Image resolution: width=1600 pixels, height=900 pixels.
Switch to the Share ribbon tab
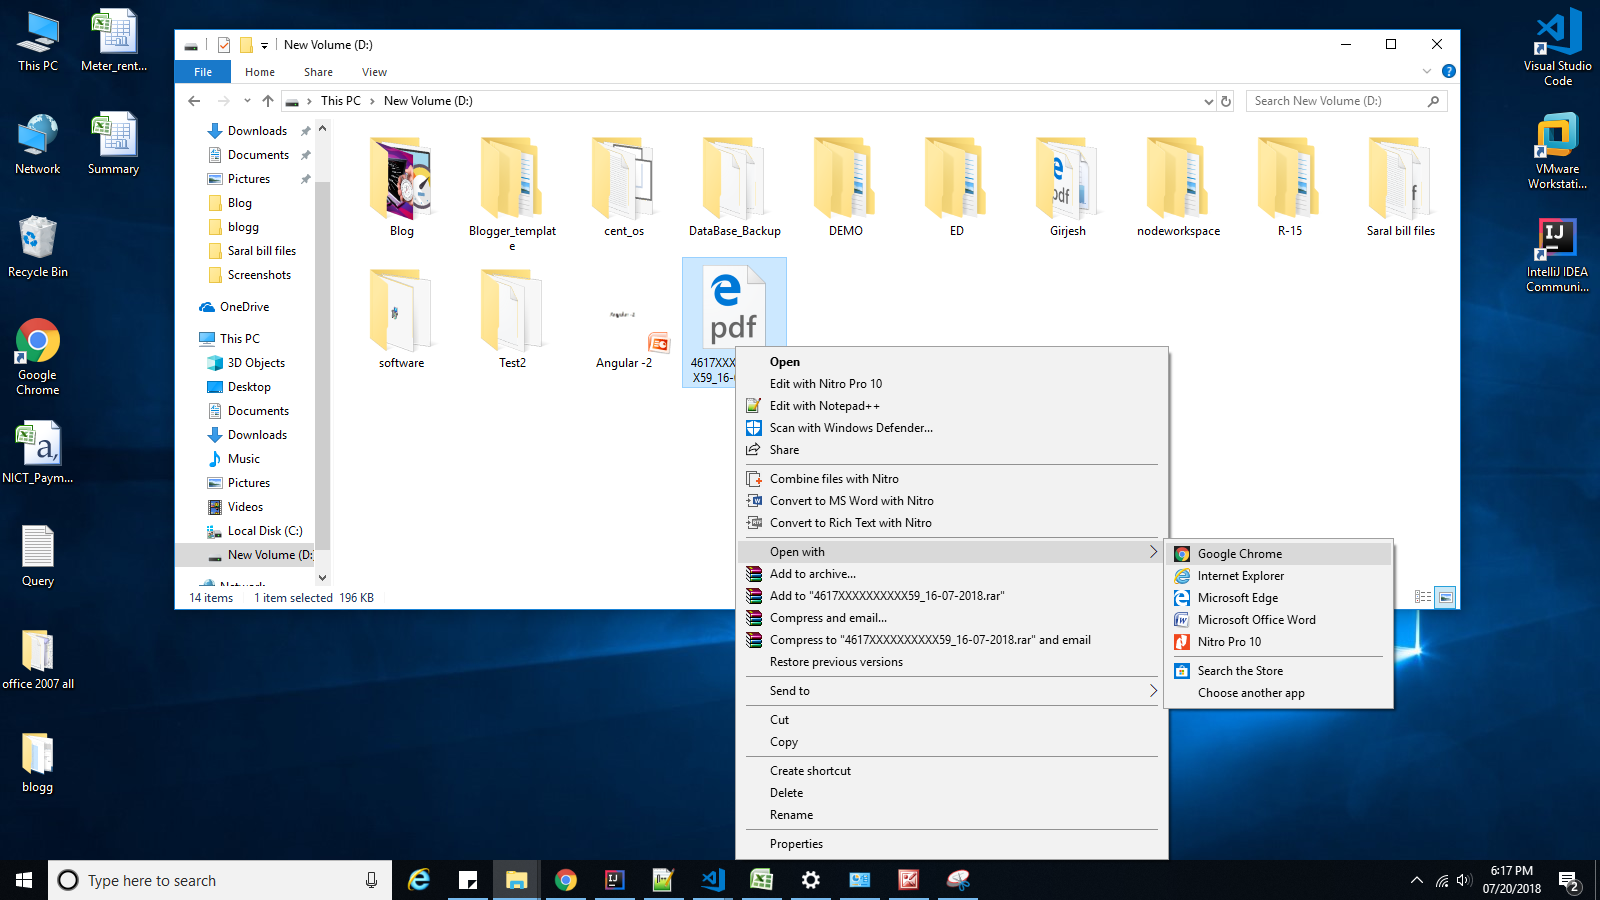[319, 72]
